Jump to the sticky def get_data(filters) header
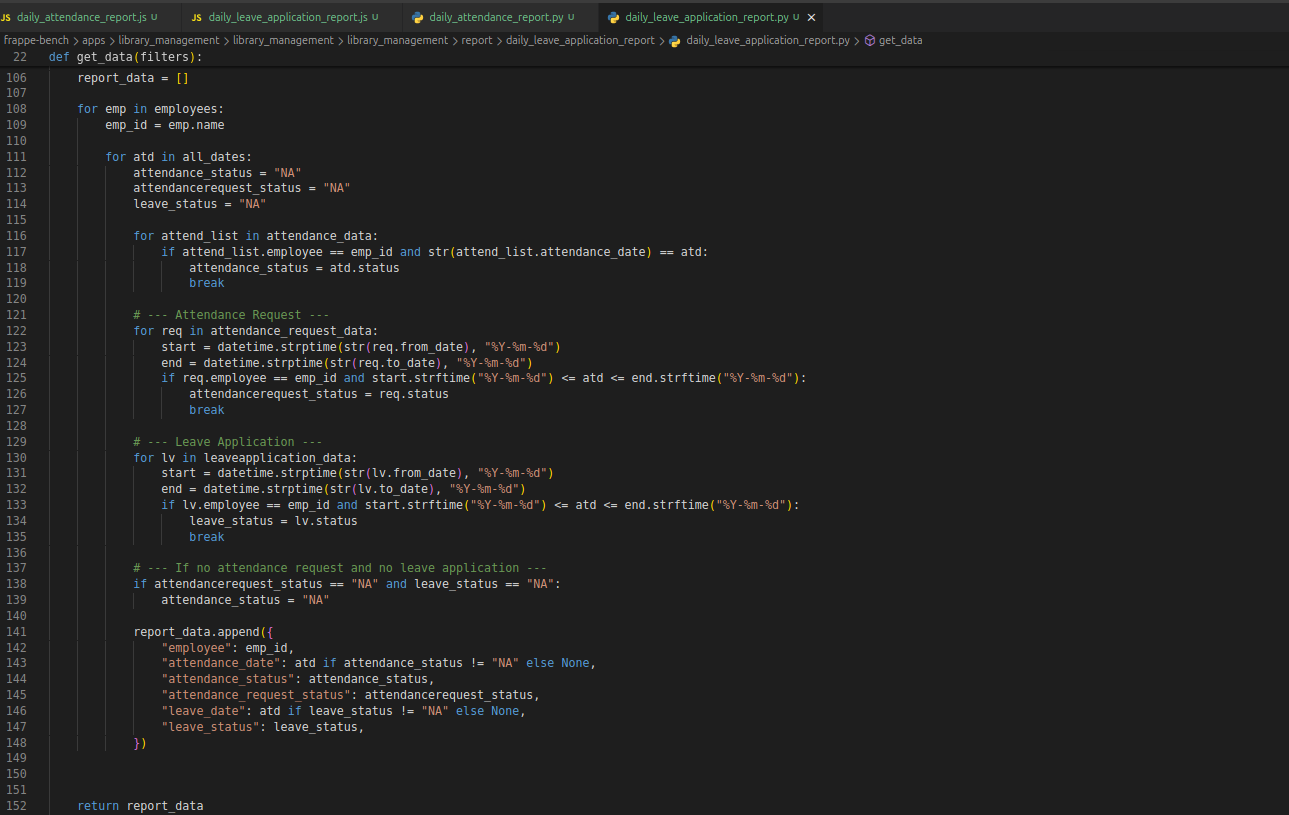The image size is (1289, 815). pos(125,57)
